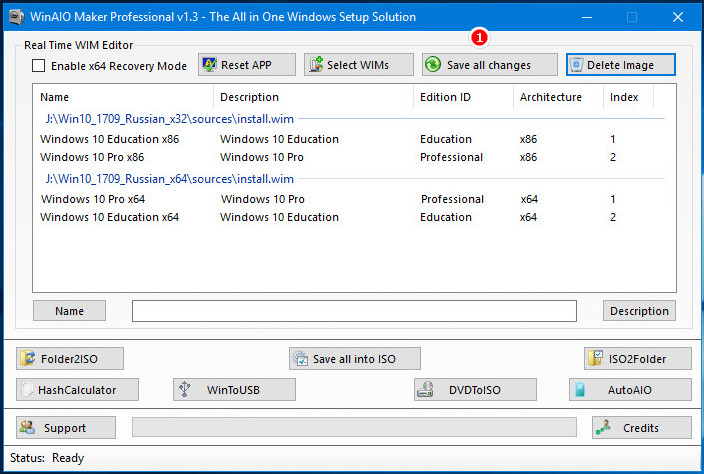704x474 pixels.
Task: Click the Description button below the list
Action: [639, 311]
